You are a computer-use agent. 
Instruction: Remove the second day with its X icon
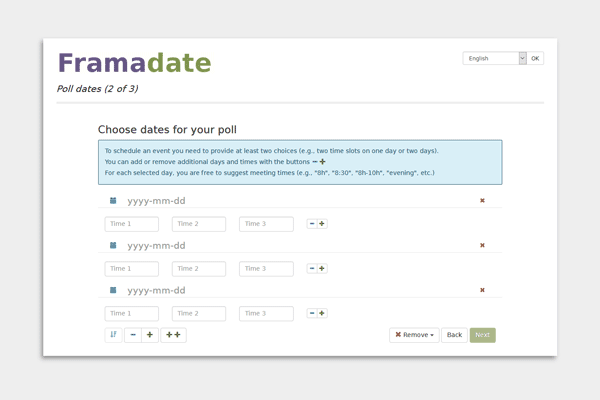coord(482,245)
